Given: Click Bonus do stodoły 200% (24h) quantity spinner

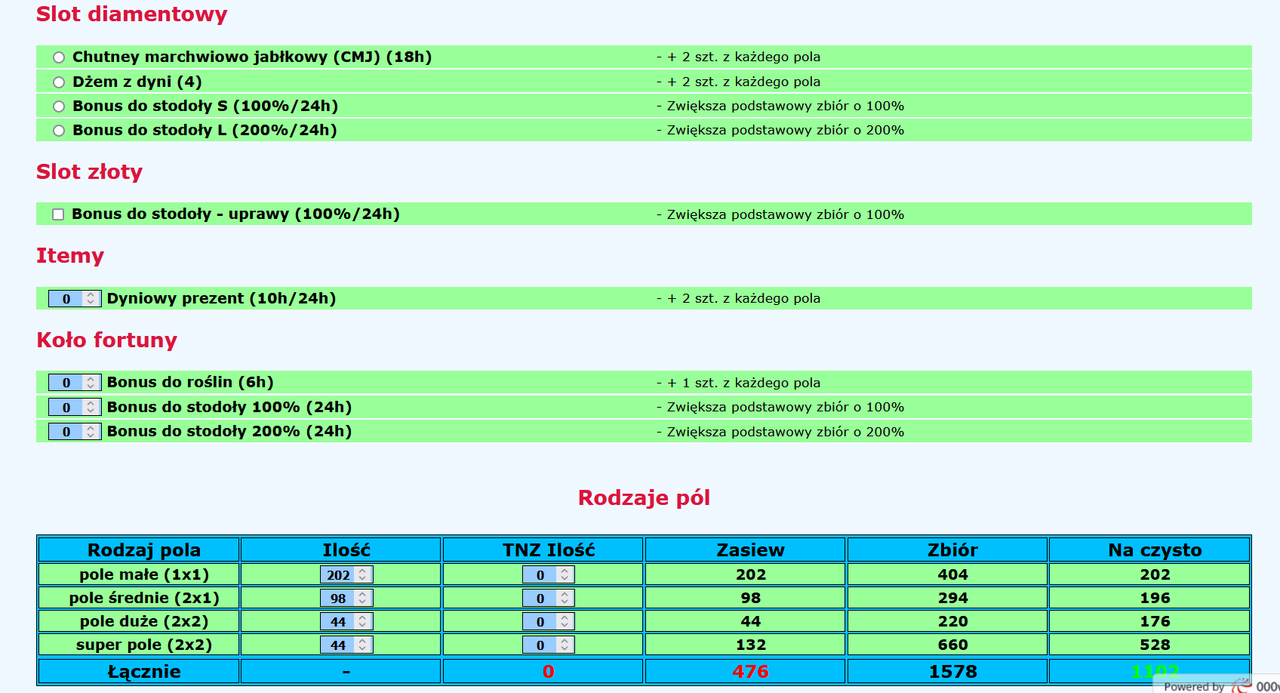Looking at the screenshot, I should click(91, 431).
